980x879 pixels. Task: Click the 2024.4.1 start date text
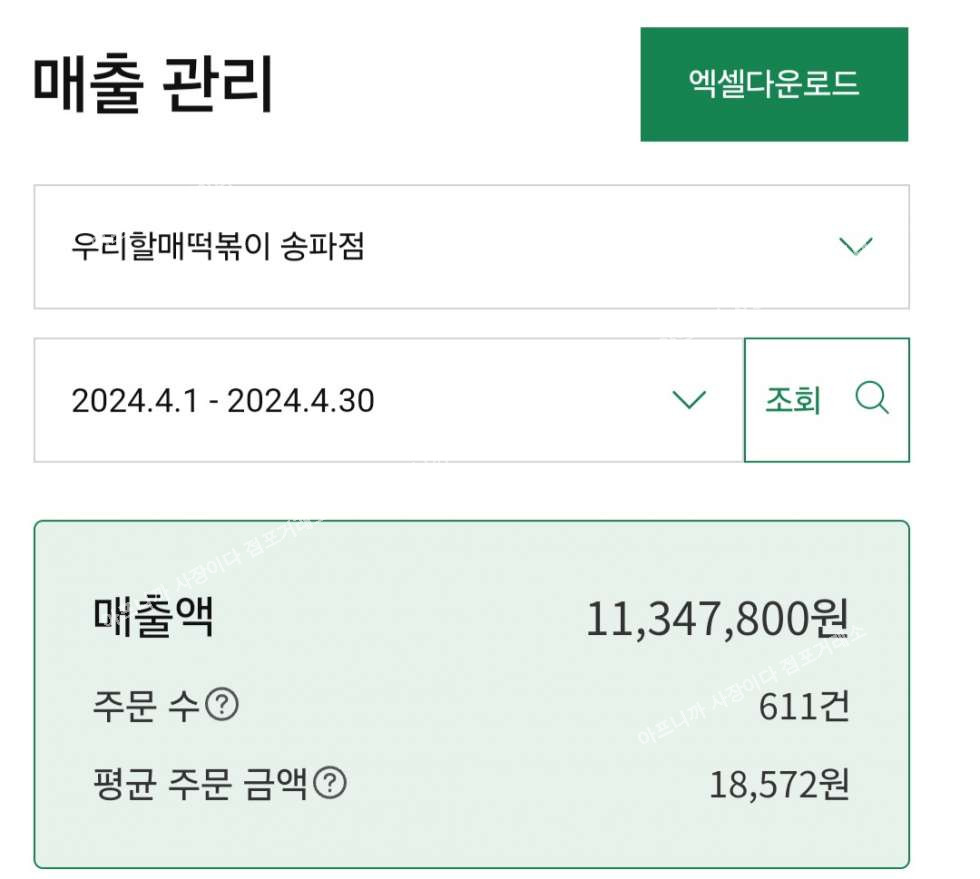tap(134, 401)
